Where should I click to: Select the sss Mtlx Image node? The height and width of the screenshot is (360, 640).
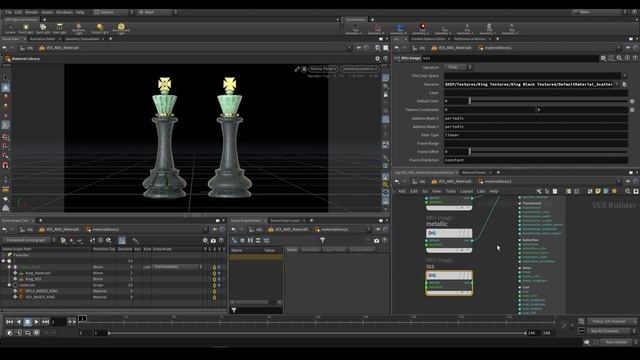(x=449, y=282)
